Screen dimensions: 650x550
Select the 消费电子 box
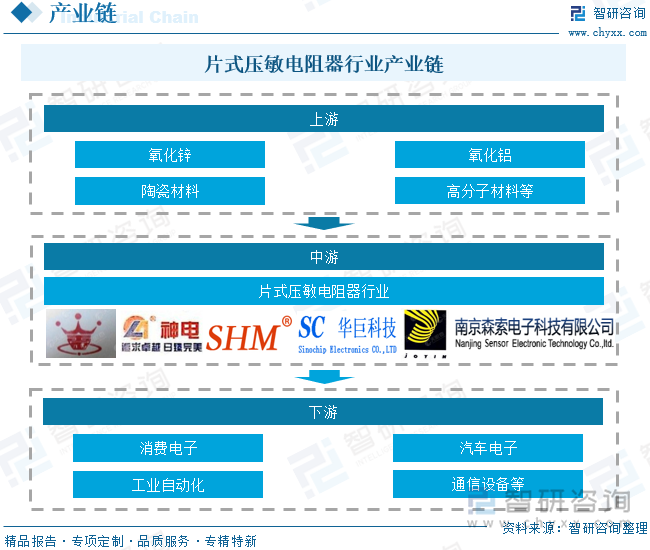click(168, 448)
